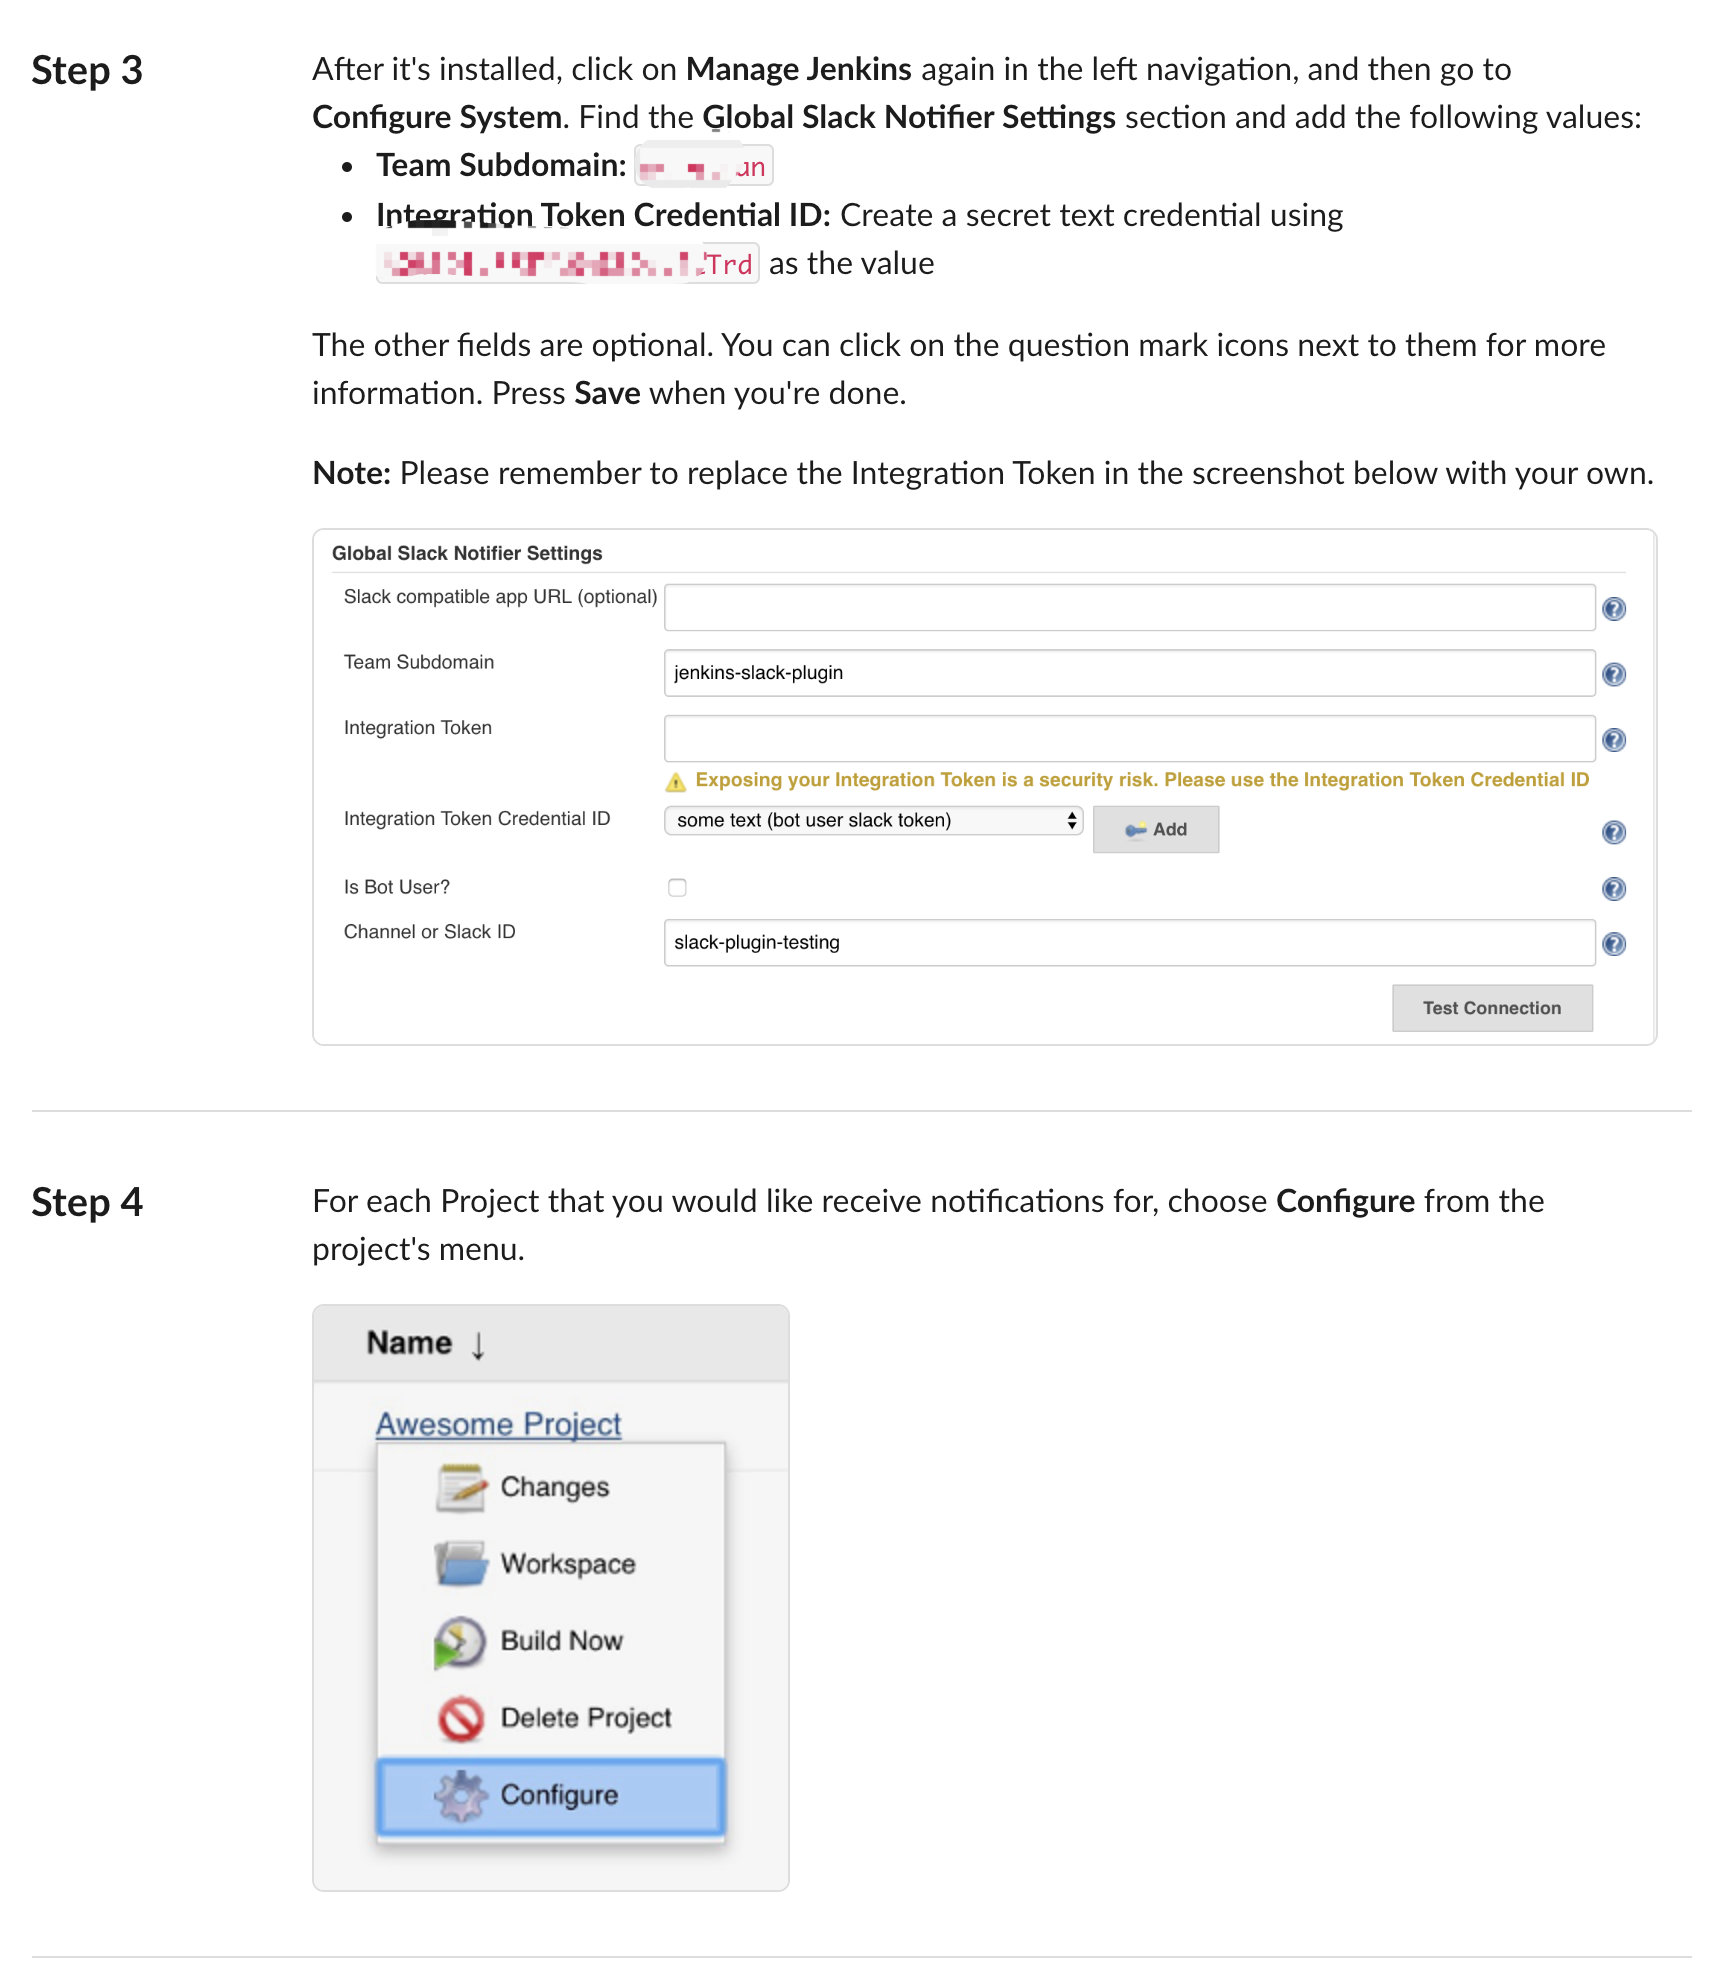Open help icon next to Integration Token field

[x=1613, y=740]
